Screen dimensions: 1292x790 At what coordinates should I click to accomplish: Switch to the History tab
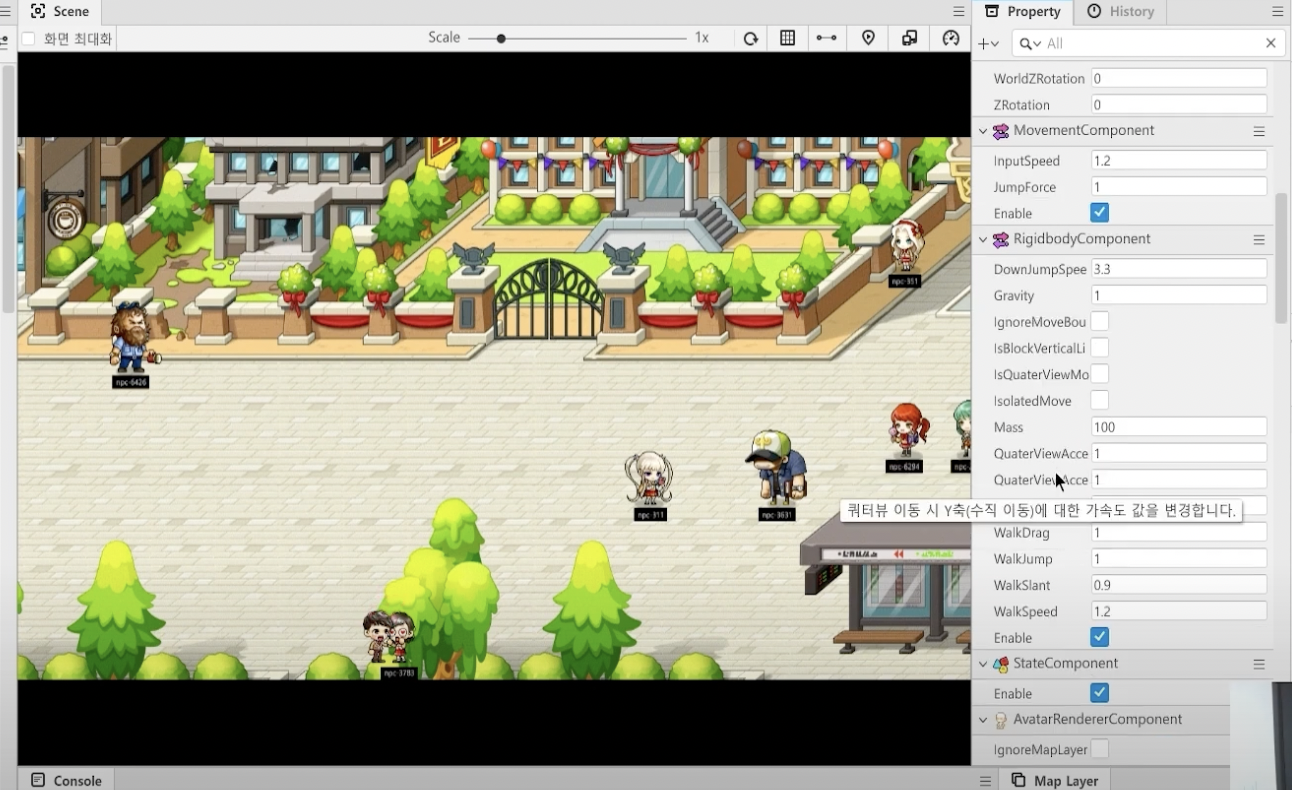[1121, 12]
